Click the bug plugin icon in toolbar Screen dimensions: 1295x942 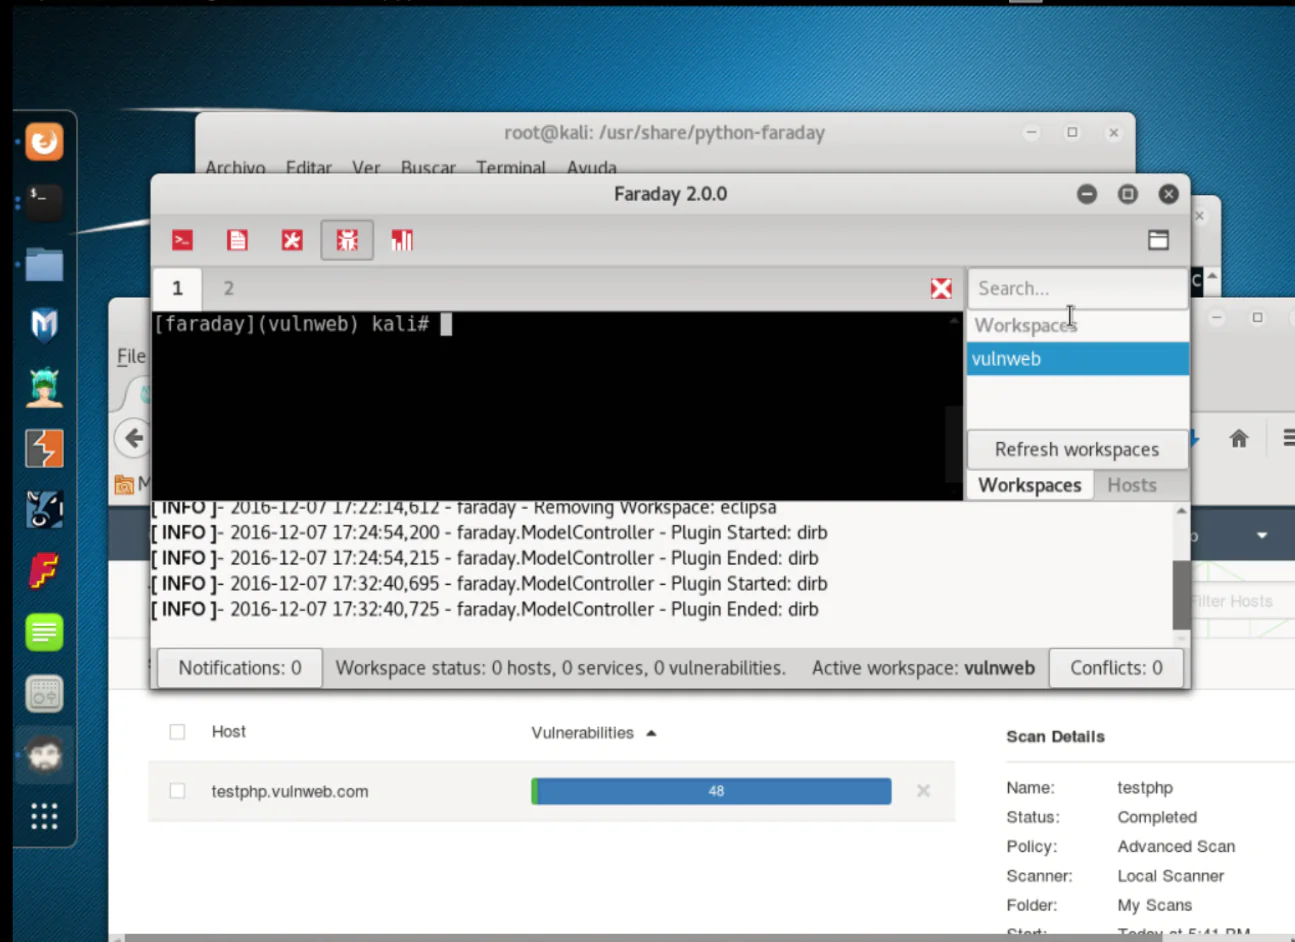[x=347, y=240]
